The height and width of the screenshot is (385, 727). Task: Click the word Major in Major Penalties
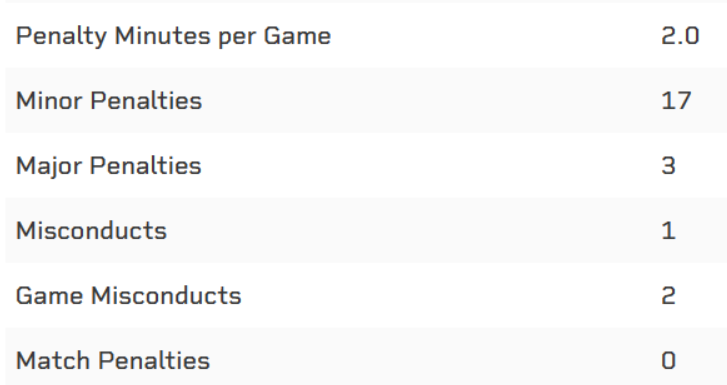(49, 167)
